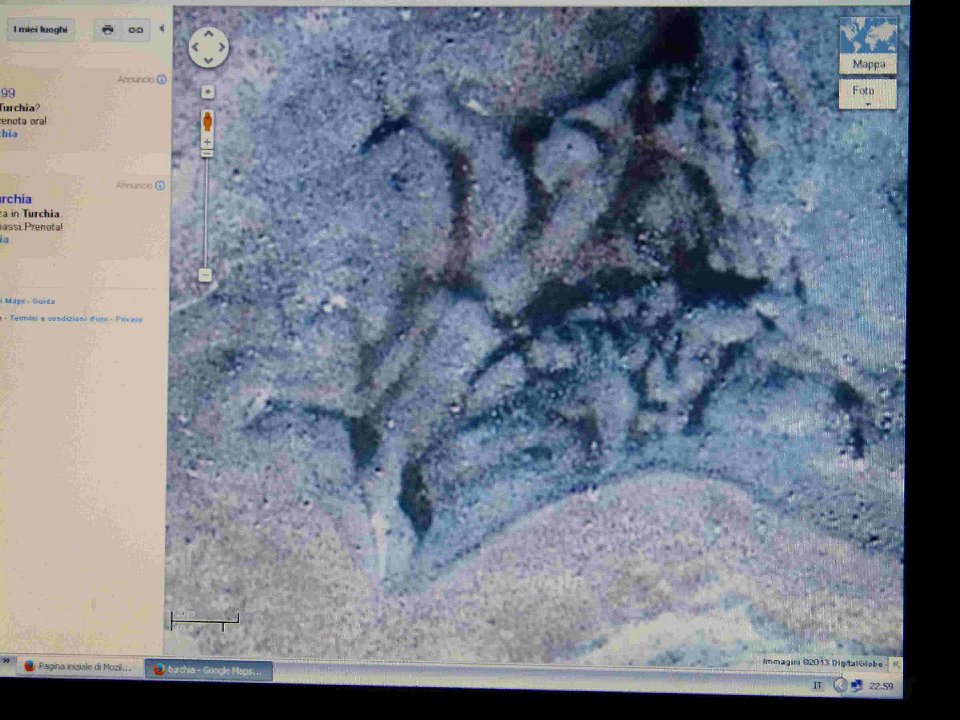Viewport: 960px width, 720px height.
Task: Click the "Immagini ©2013 DigitalGlobe" attribution text
Action: click(x=822, y=663)
